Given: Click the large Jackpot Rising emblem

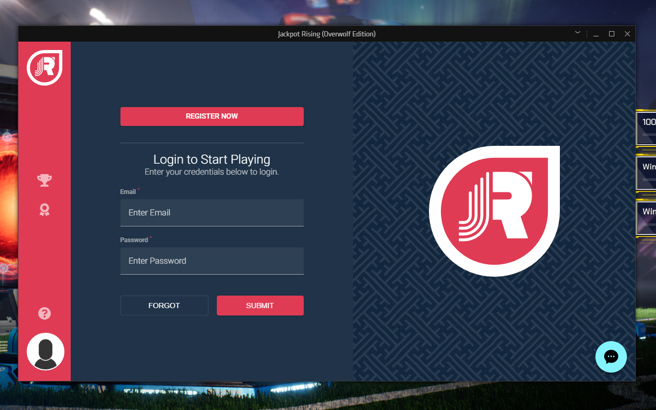Looking at the screenshot, I should [x=495, y=211].
